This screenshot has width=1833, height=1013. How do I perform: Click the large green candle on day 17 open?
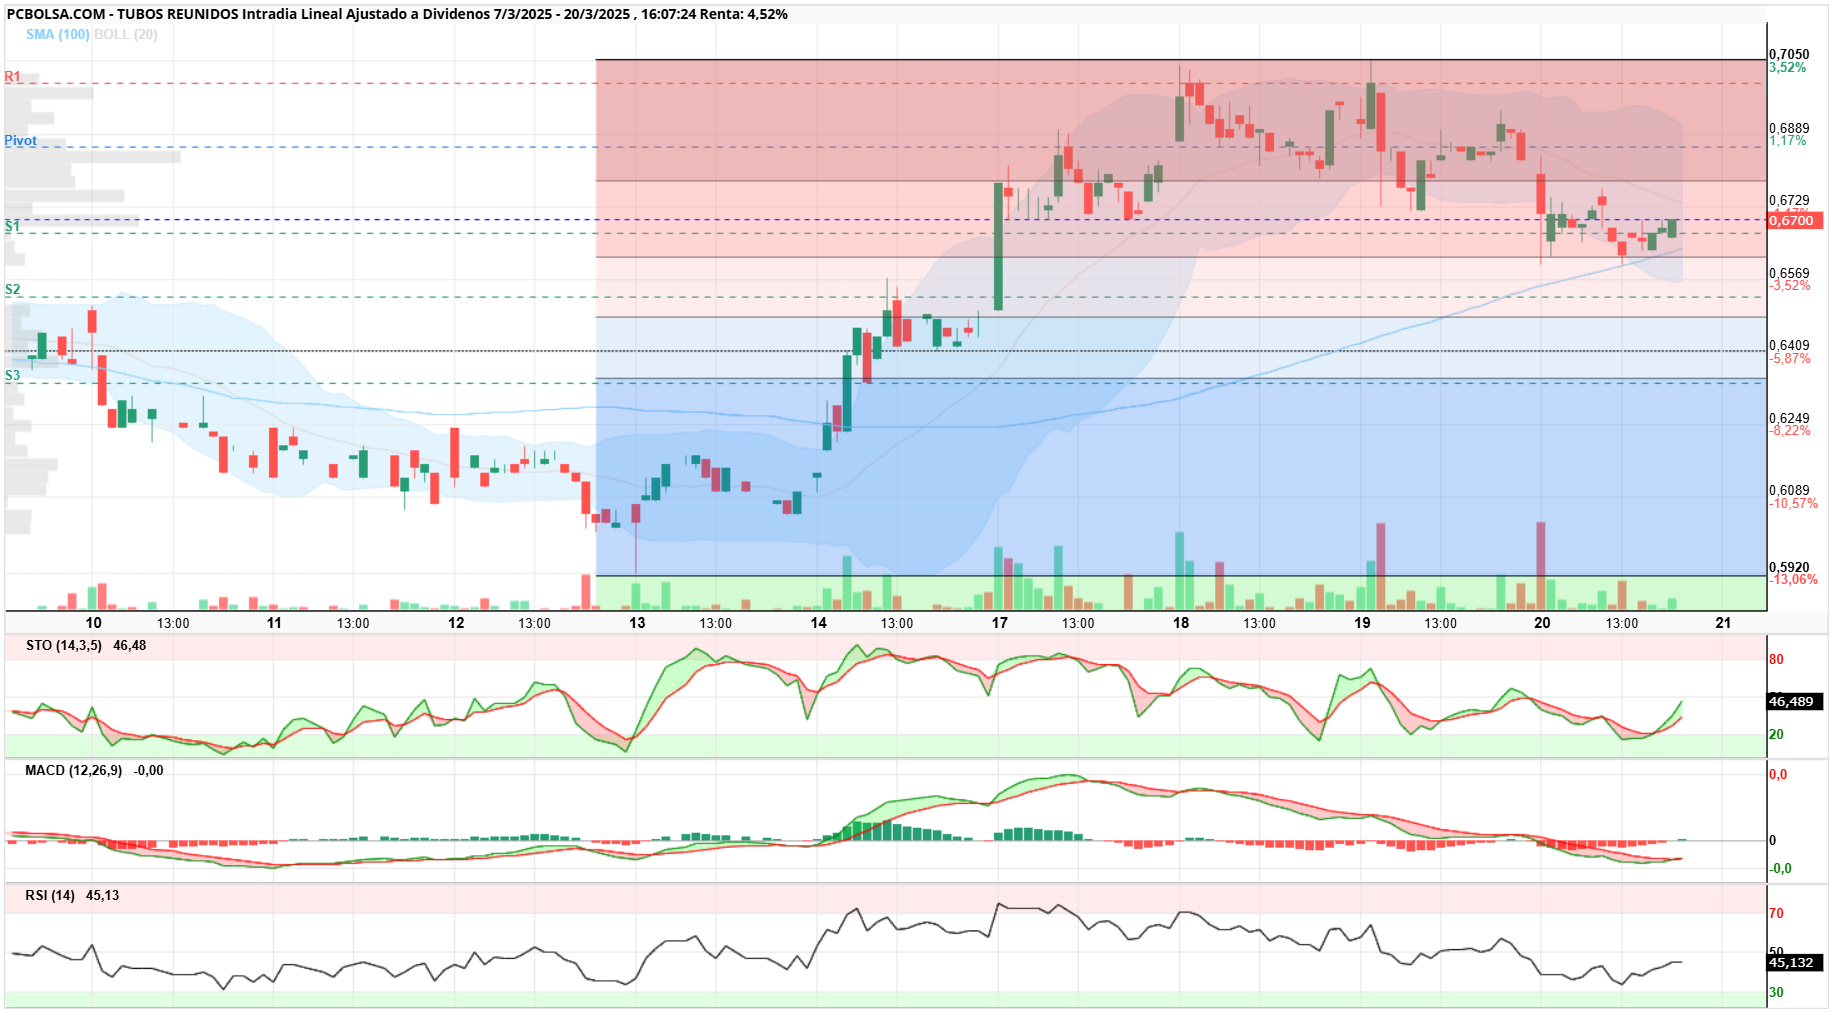coord(998,246)
